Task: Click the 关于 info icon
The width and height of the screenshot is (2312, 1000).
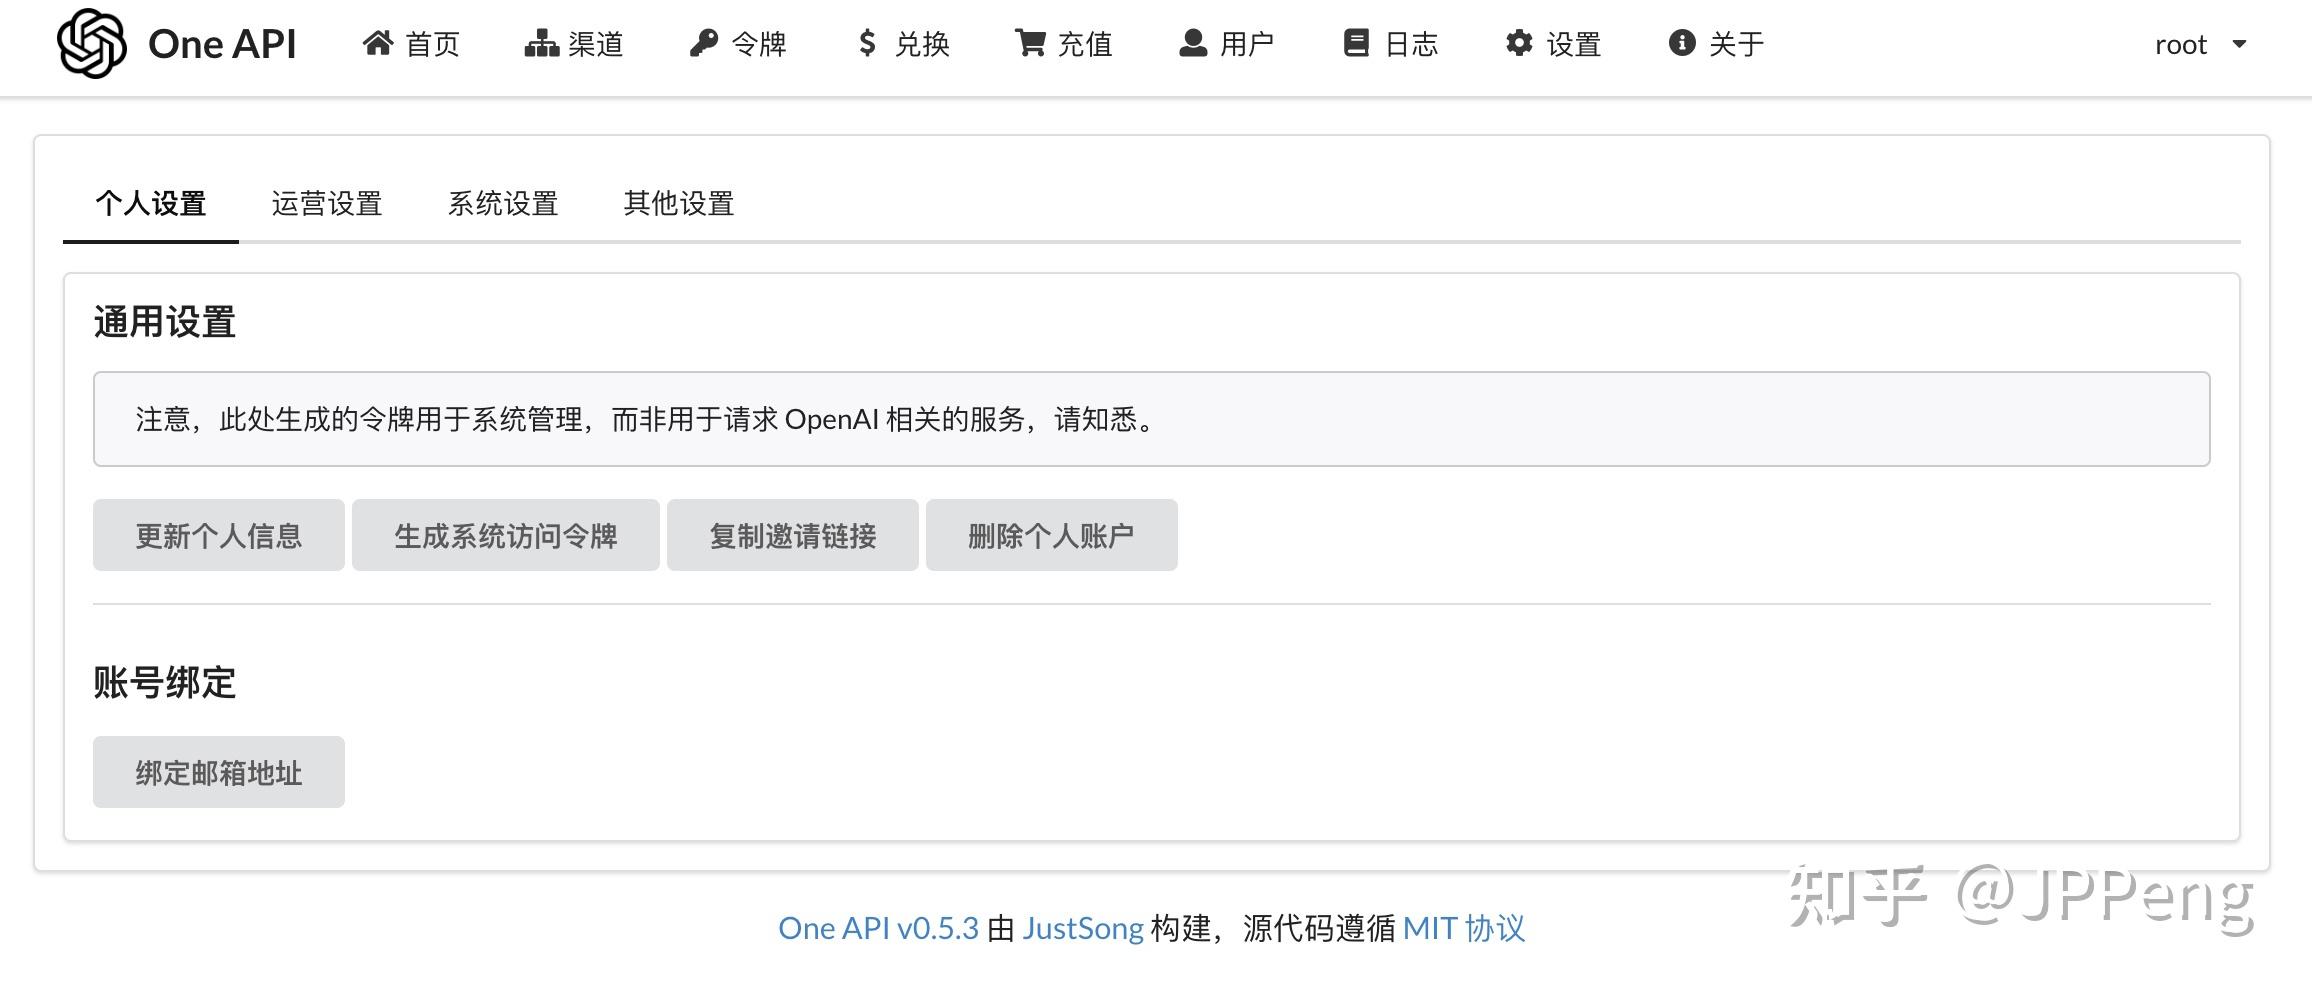Action: coord(1680,43)
